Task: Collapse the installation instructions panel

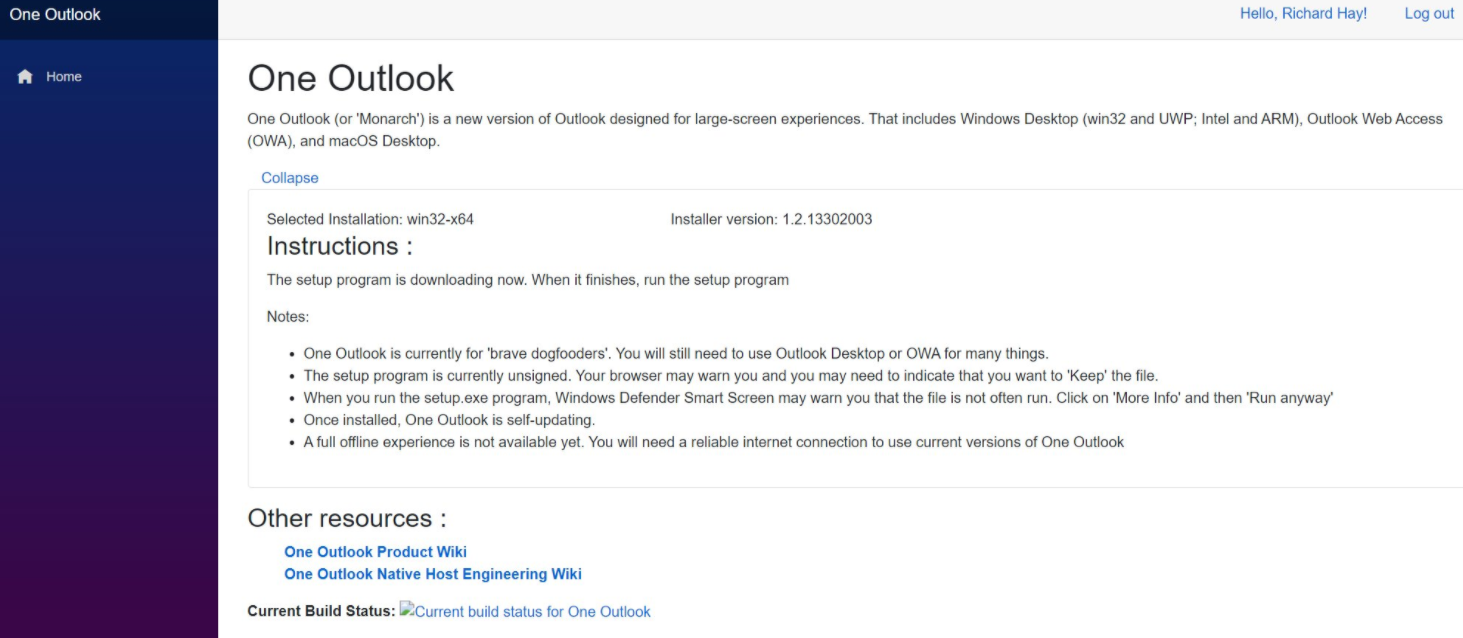Action: [290, 178]
